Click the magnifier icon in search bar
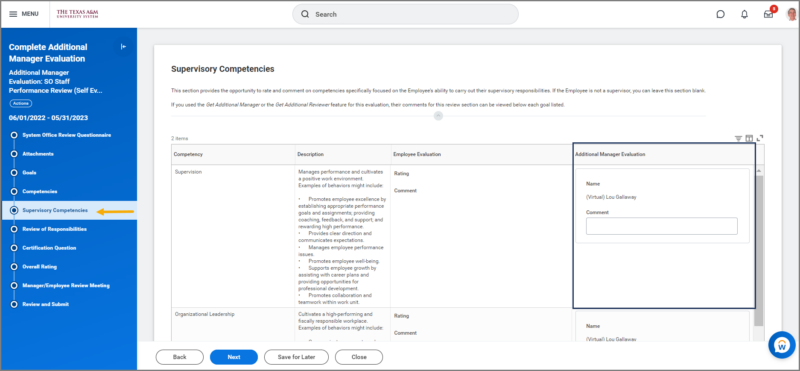 (305, 14)
